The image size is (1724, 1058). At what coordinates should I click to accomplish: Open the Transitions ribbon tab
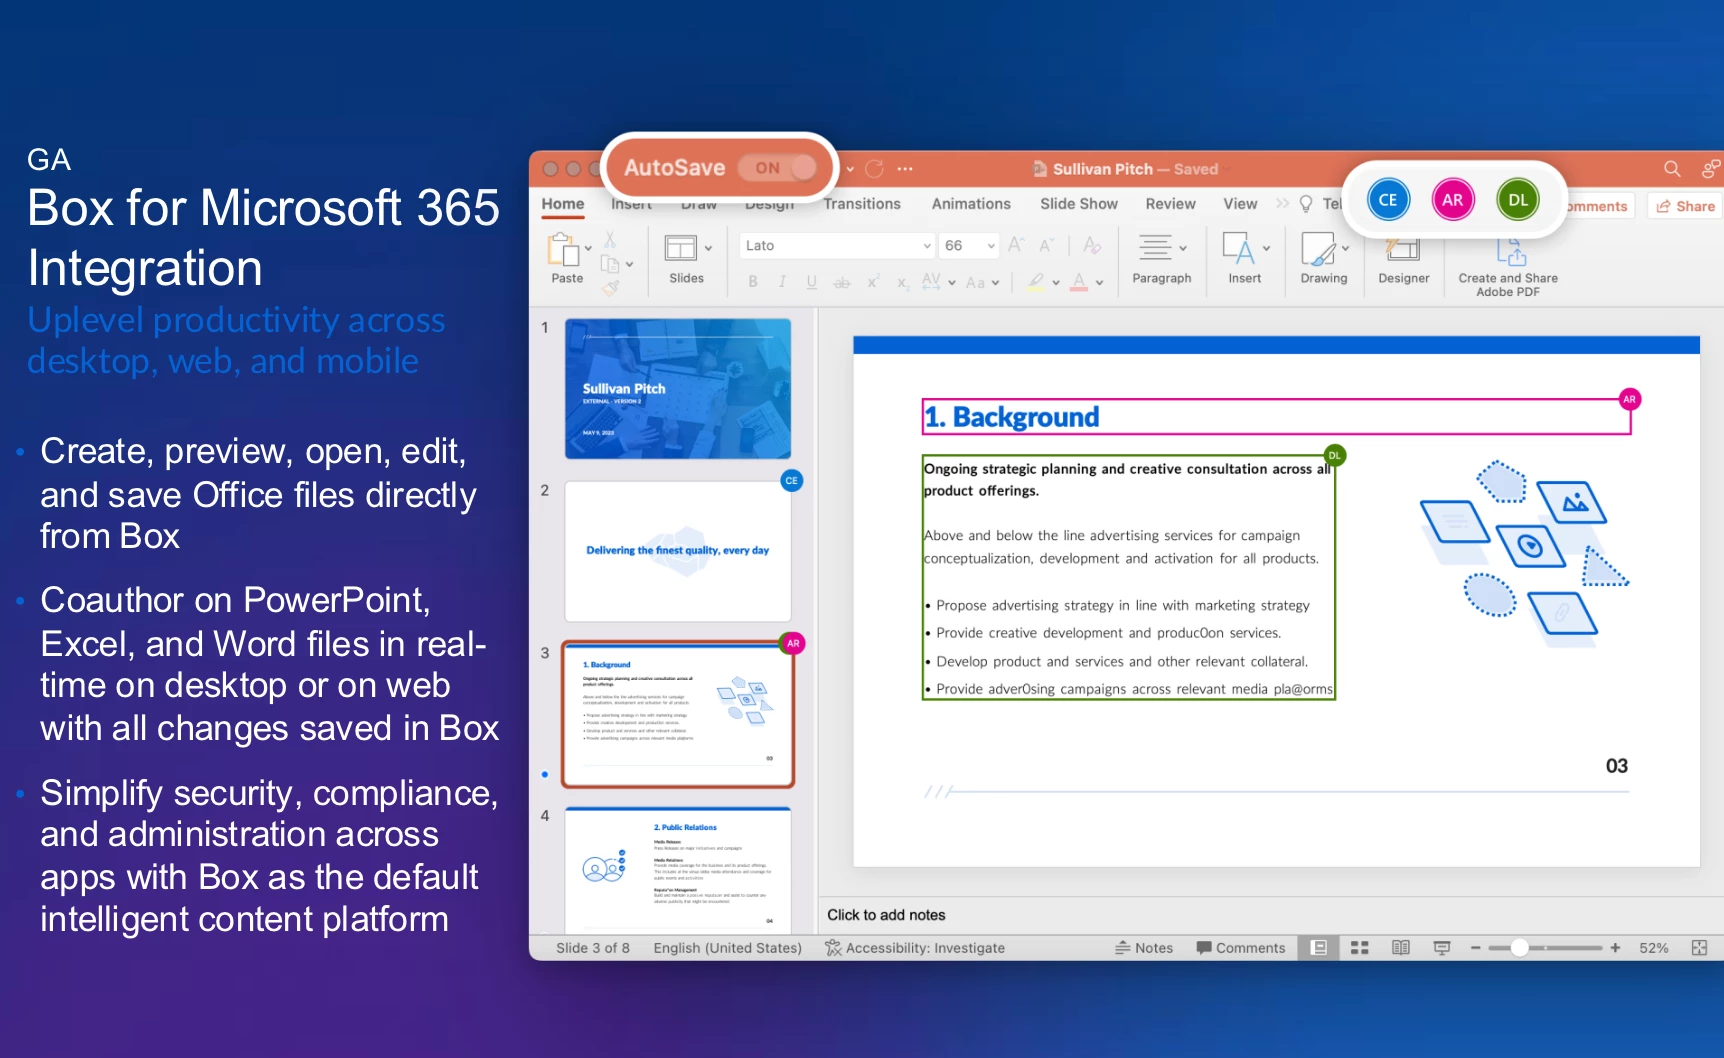862,204
